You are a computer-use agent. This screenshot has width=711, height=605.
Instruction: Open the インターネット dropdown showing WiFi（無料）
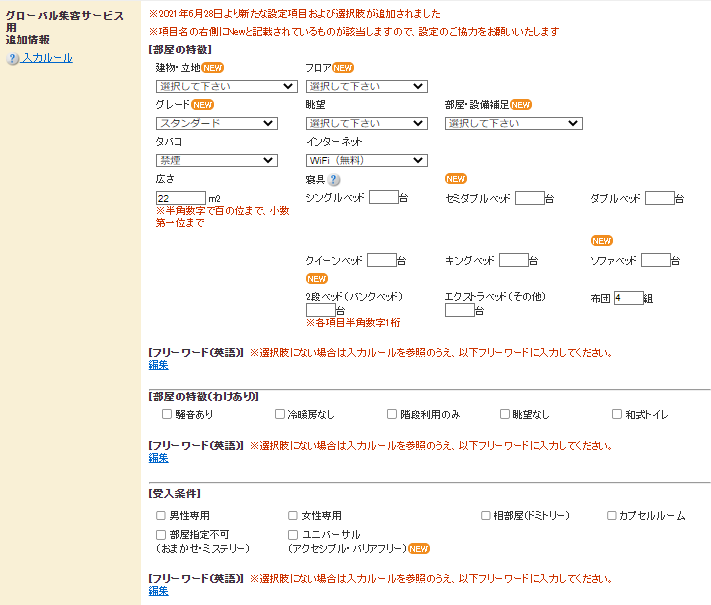point(366,160)
